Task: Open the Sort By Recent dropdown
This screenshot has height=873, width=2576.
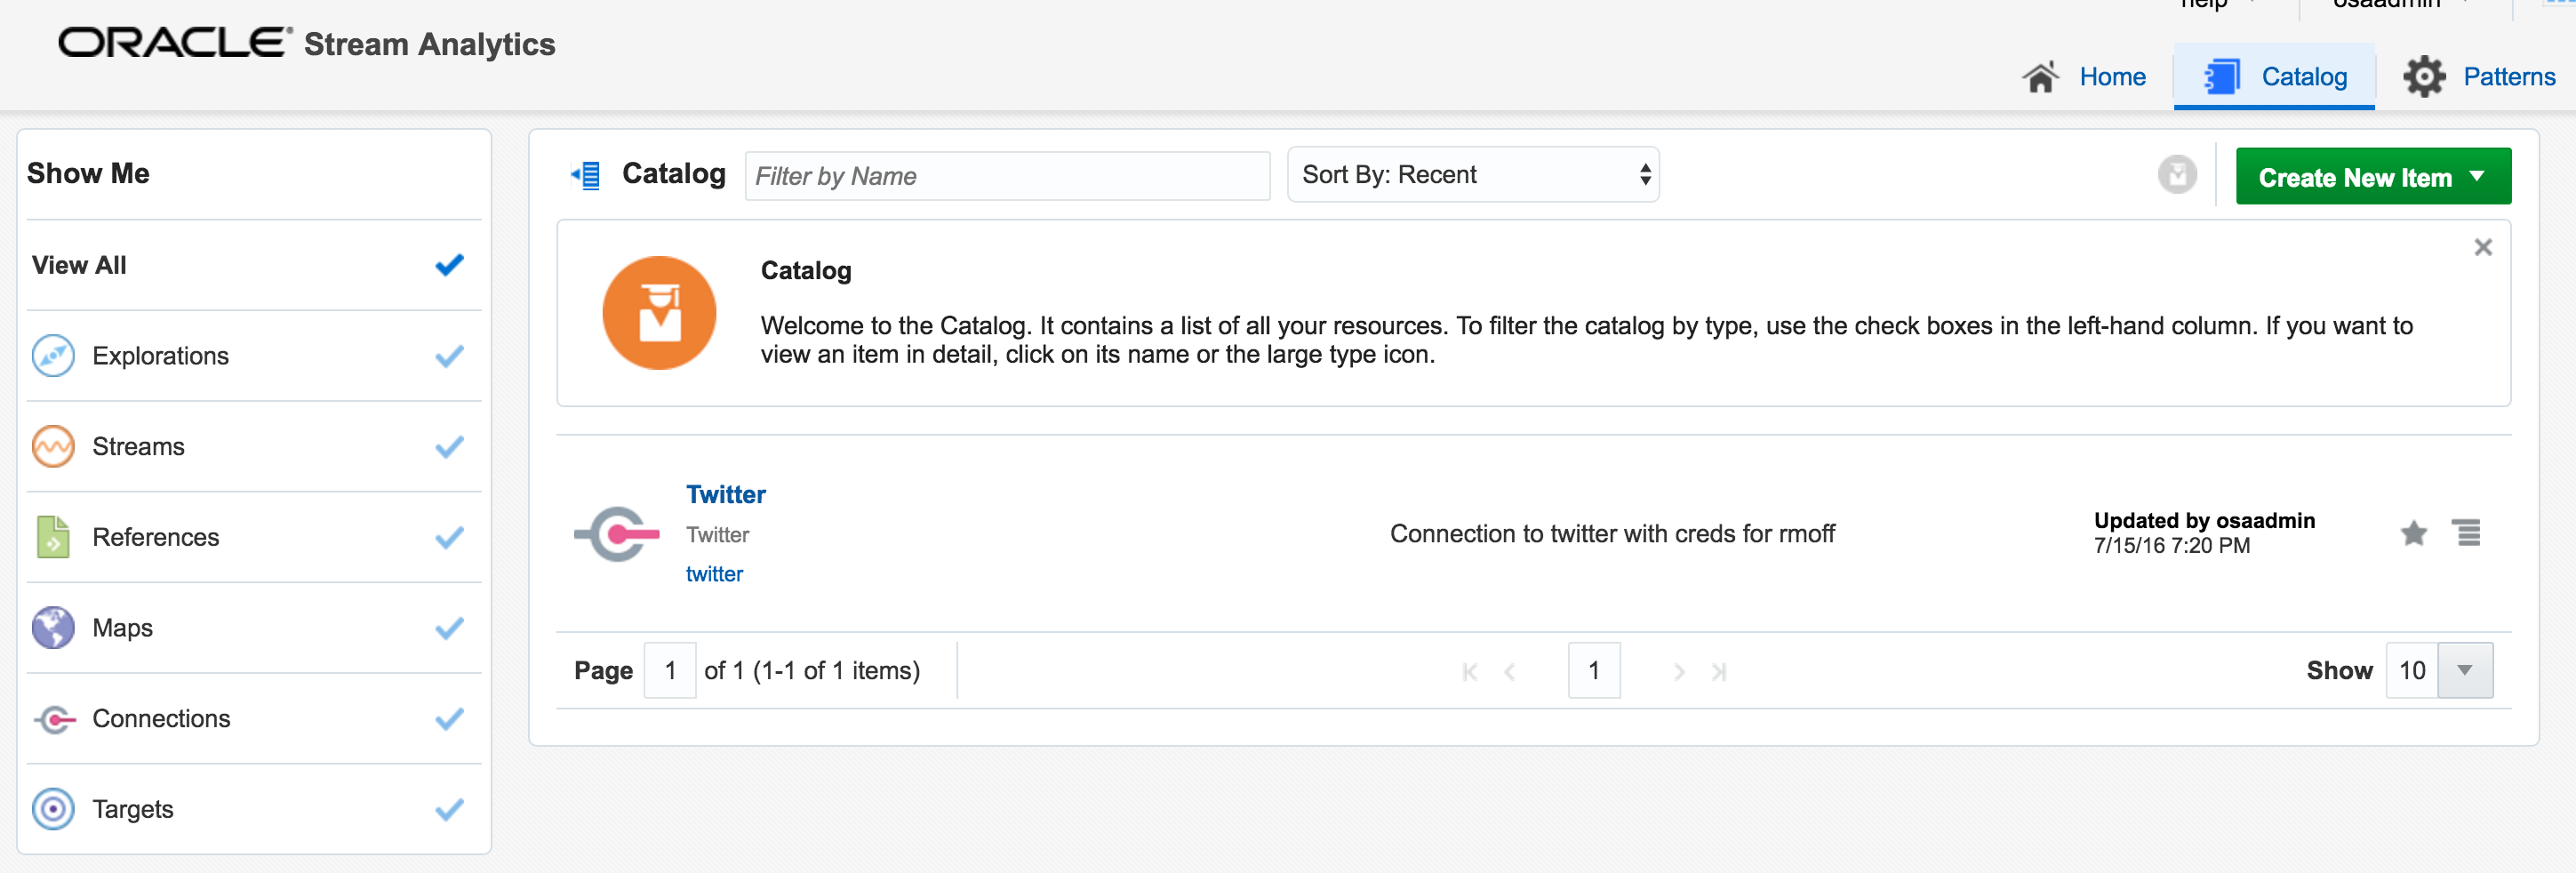Action: 1472,175
